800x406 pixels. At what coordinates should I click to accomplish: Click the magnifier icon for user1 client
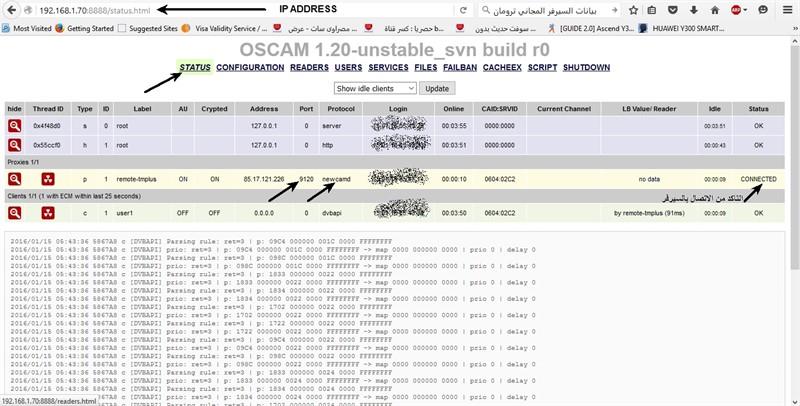point(15,212)
